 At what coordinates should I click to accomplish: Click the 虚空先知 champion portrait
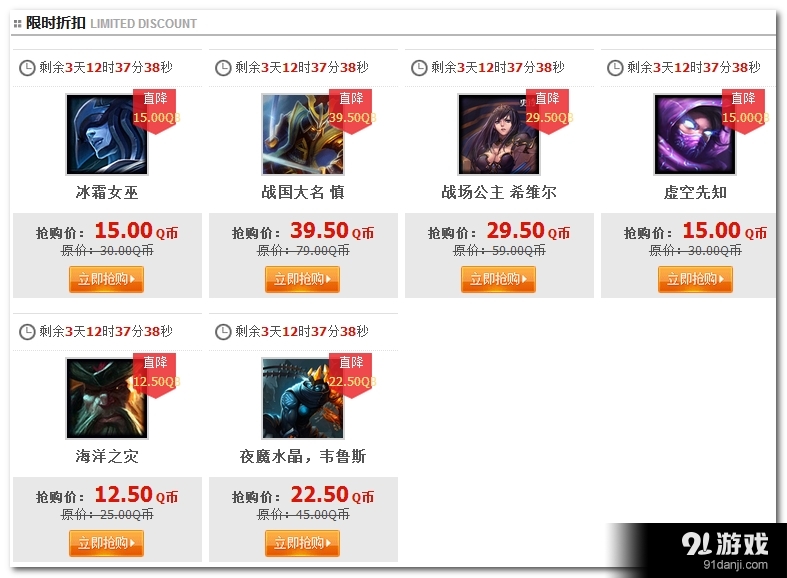click(695, 134)
